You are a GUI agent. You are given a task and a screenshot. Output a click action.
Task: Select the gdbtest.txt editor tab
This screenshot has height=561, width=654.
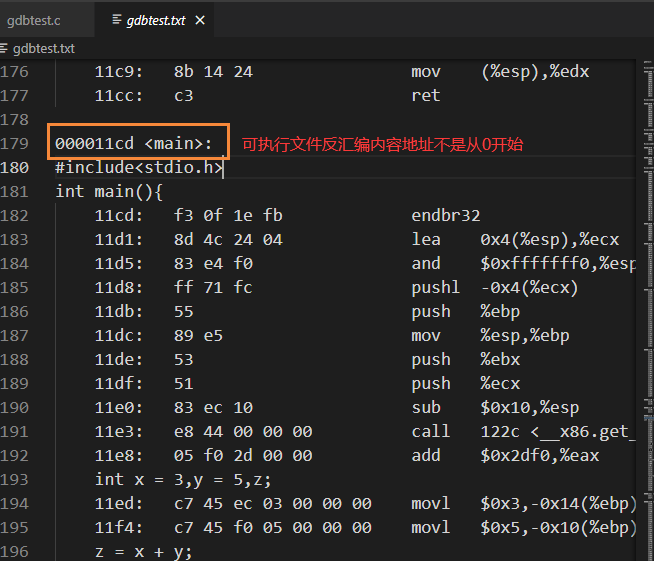(156, 20)
